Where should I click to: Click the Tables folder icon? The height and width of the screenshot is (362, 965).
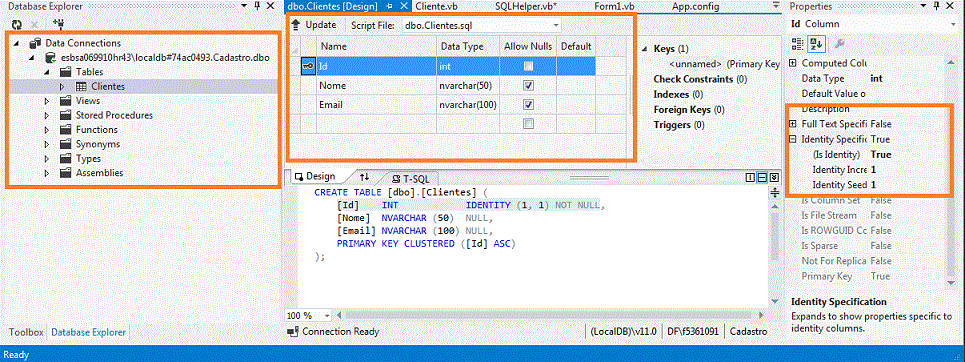click(66, 72)
